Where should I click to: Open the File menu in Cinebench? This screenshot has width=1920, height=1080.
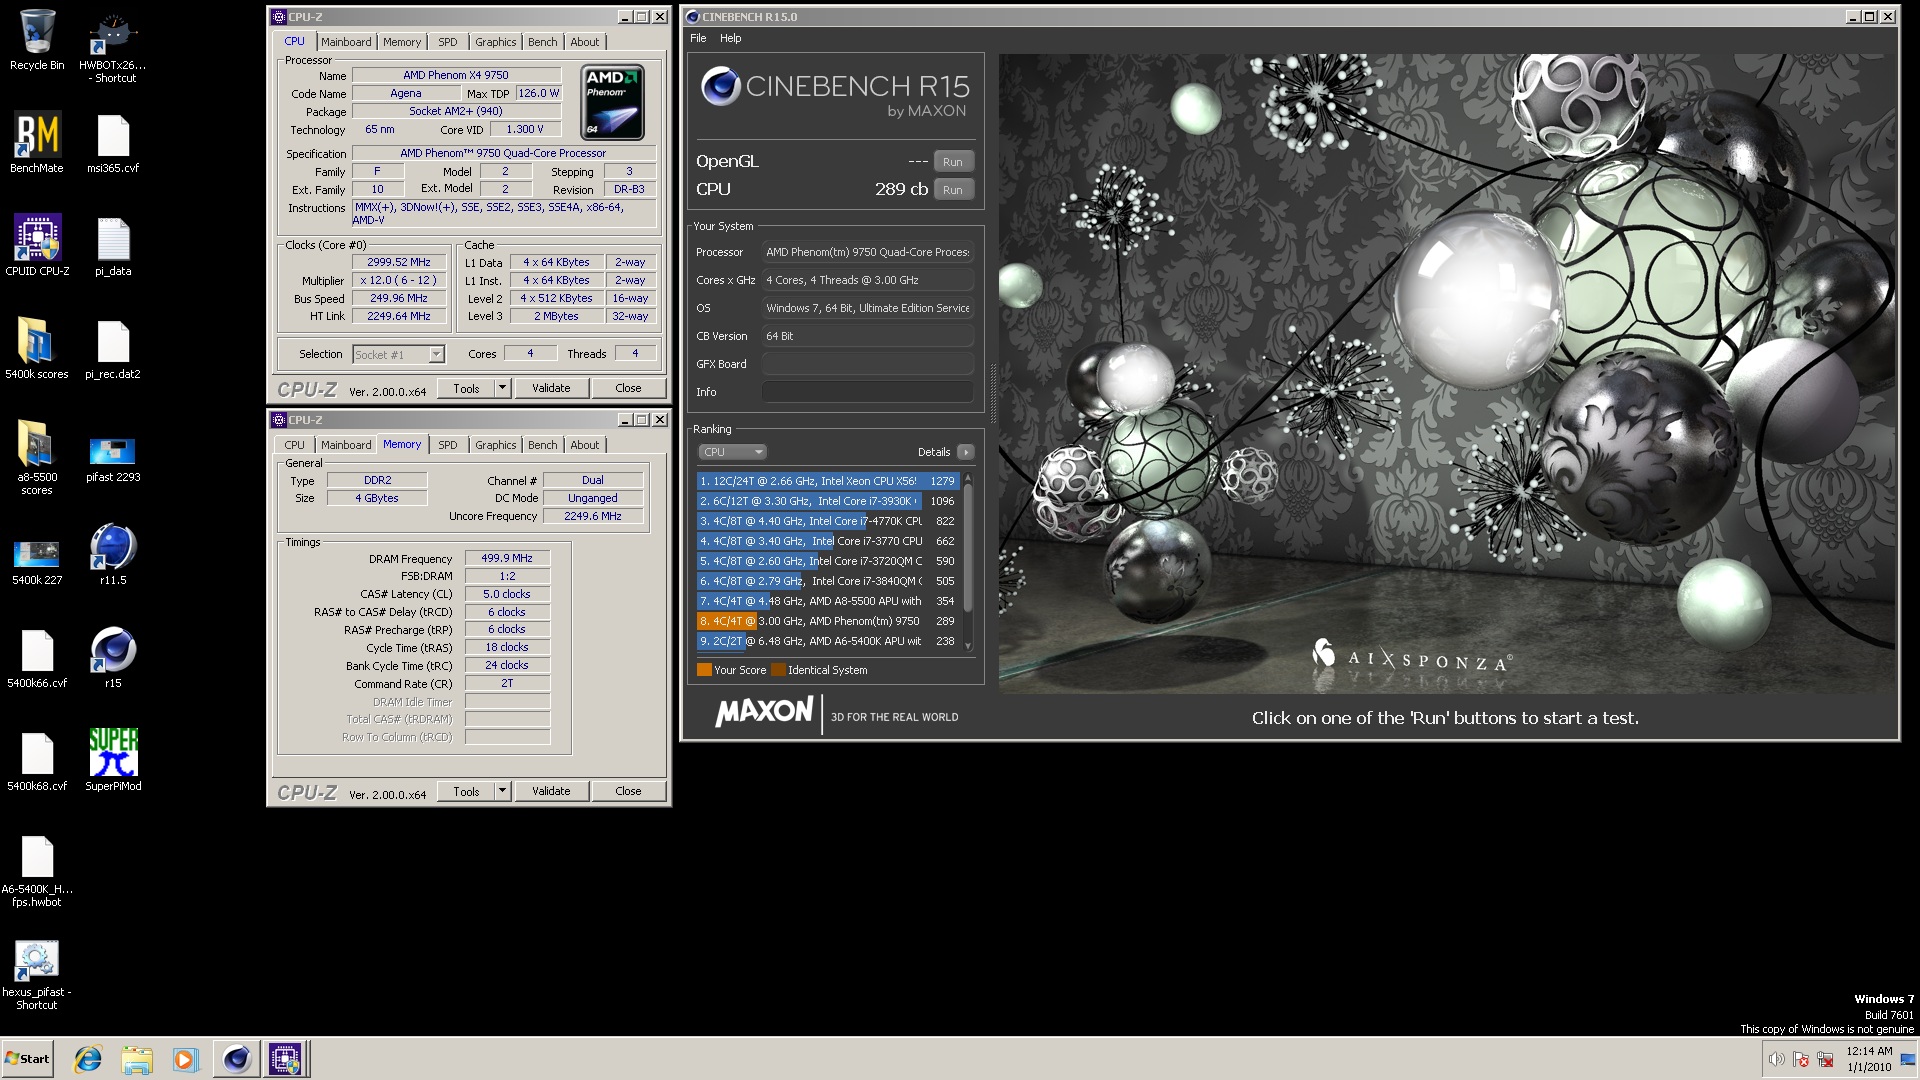pyautogui.click(x=698, y=38)
